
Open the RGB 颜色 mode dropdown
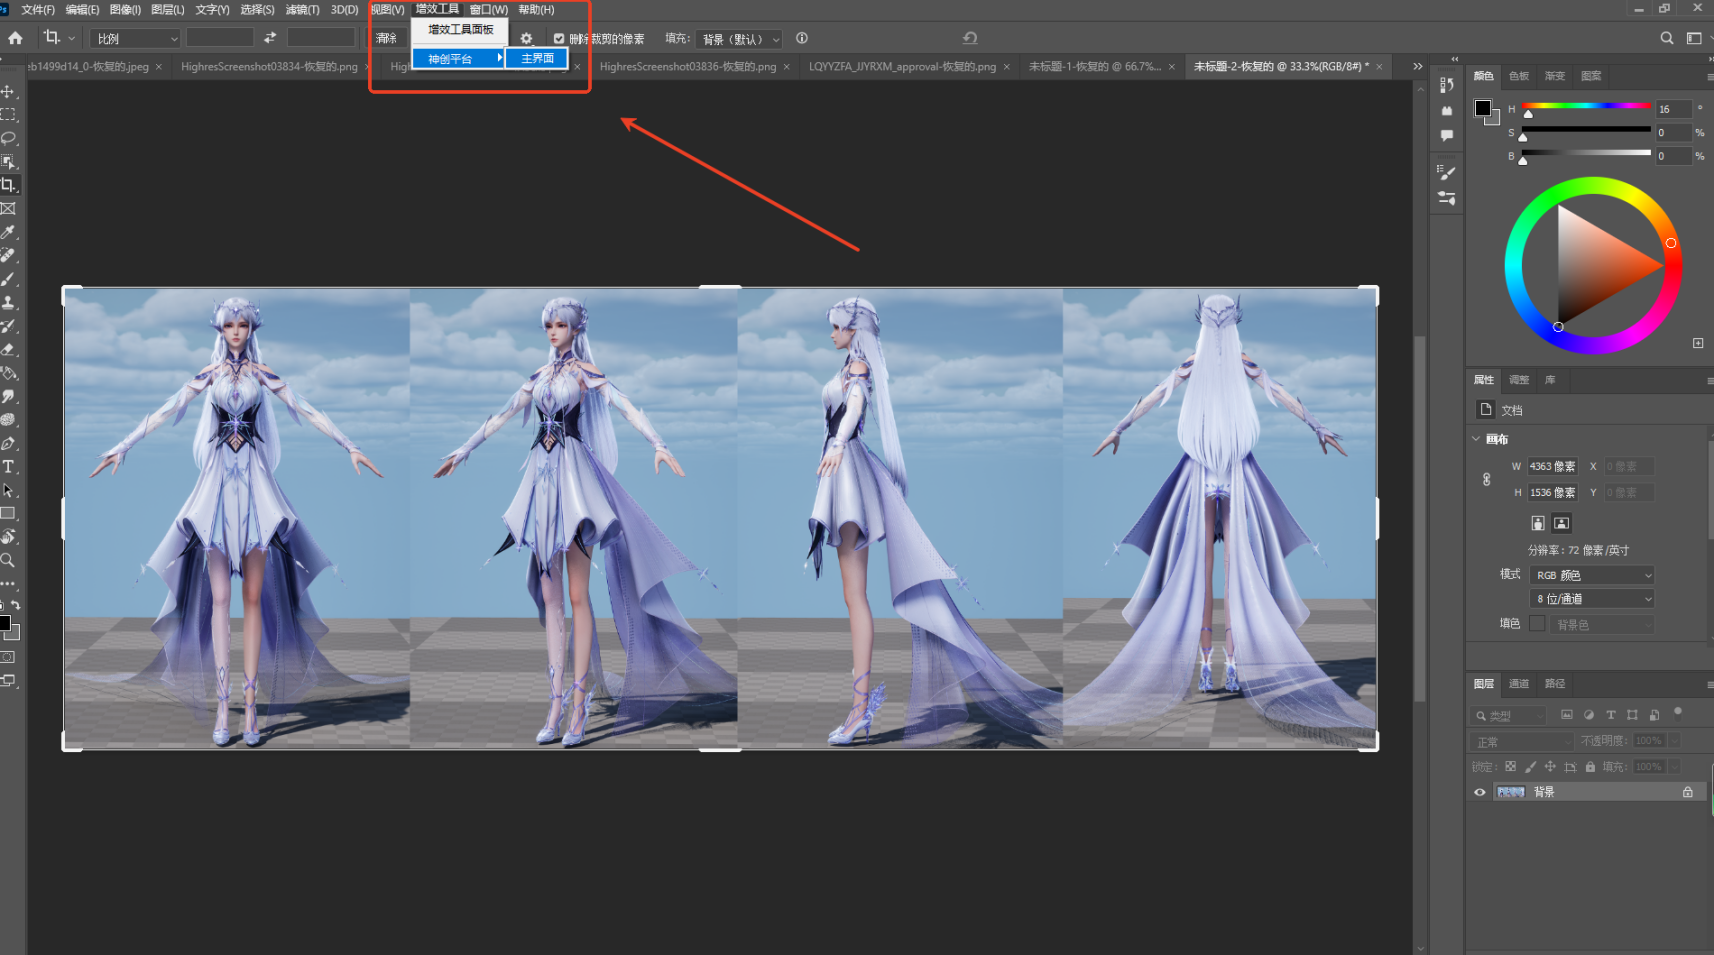(x=1592, y=575)
